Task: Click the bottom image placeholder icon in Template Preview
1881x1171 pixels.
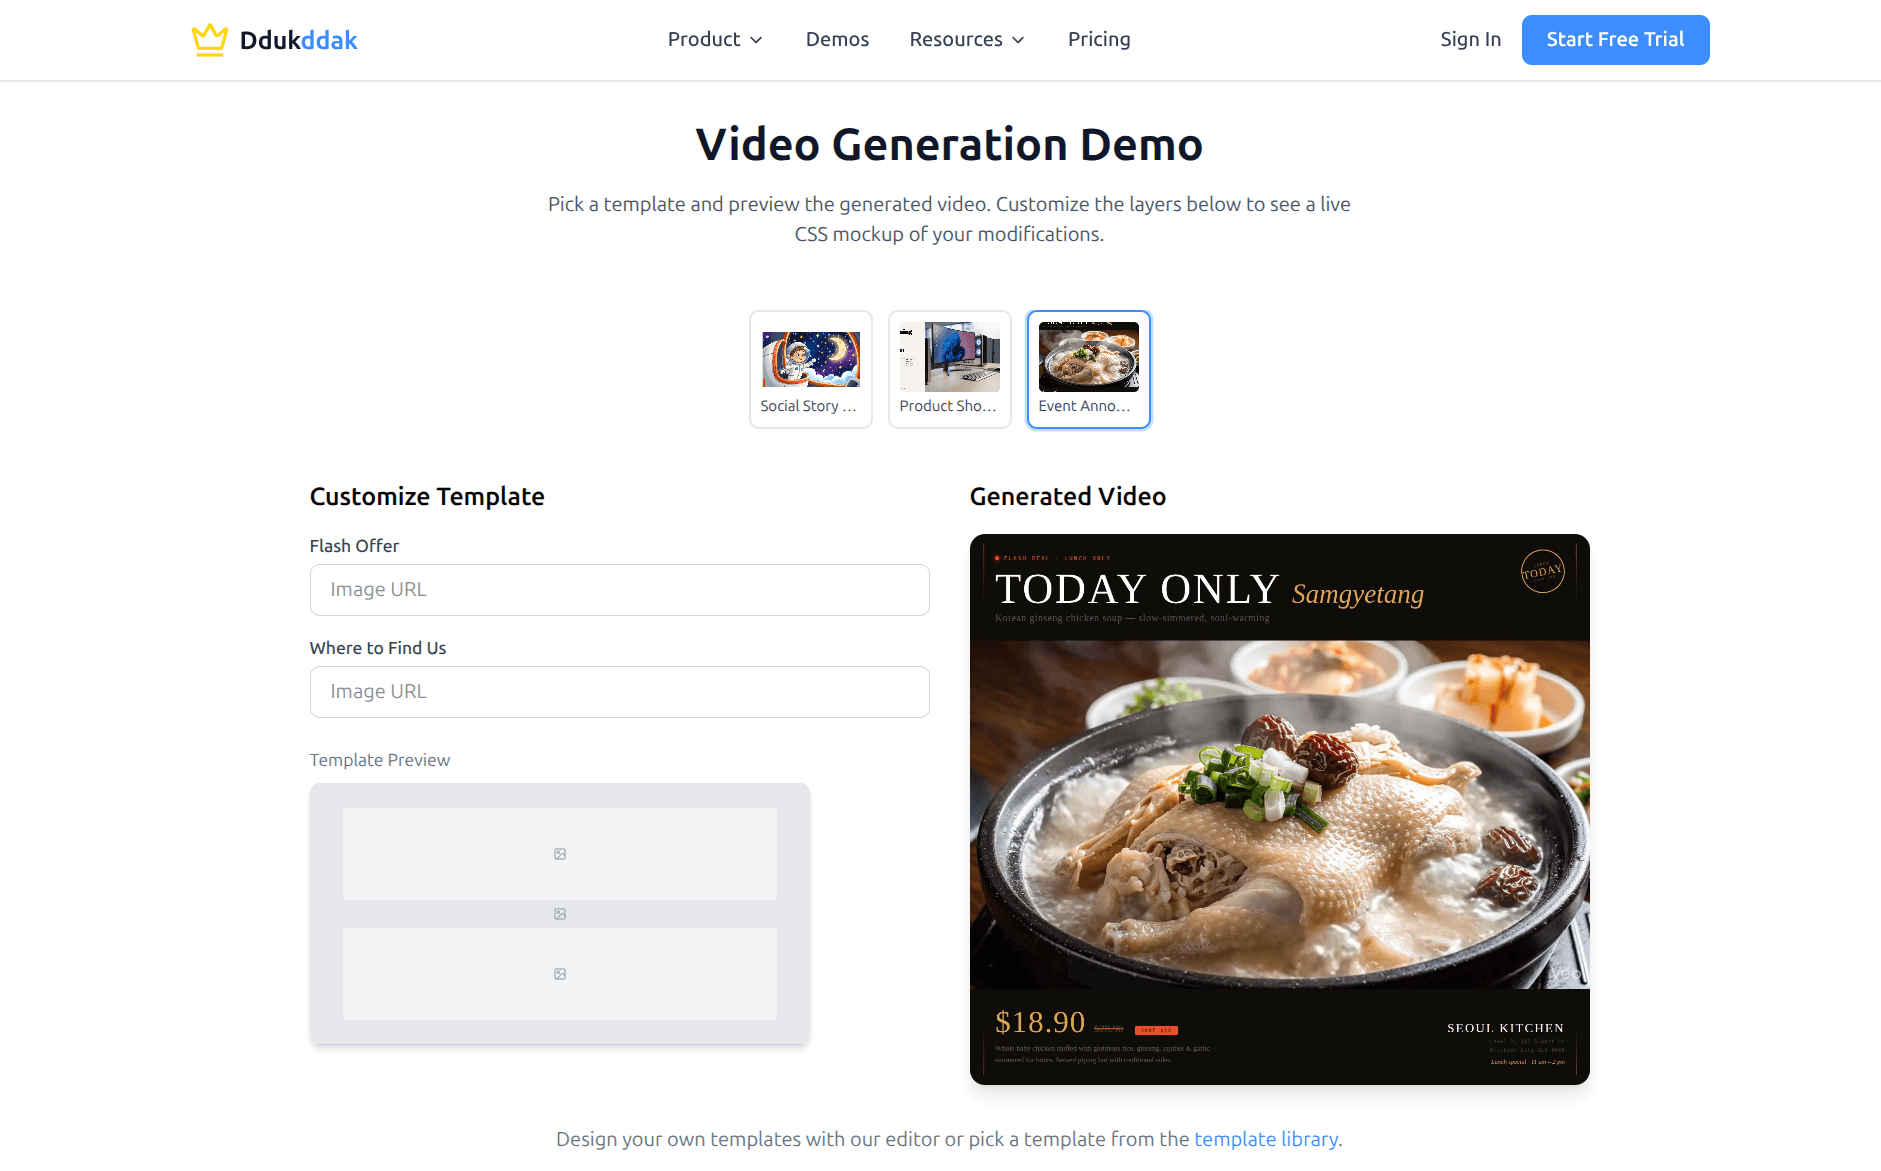Action: 559,973
